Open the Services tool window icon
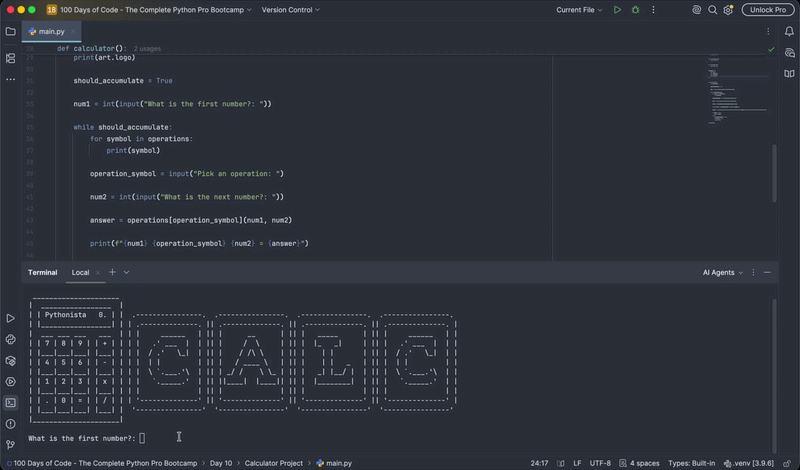This screenshot has width=800, height=470. (x=10, y=382)
